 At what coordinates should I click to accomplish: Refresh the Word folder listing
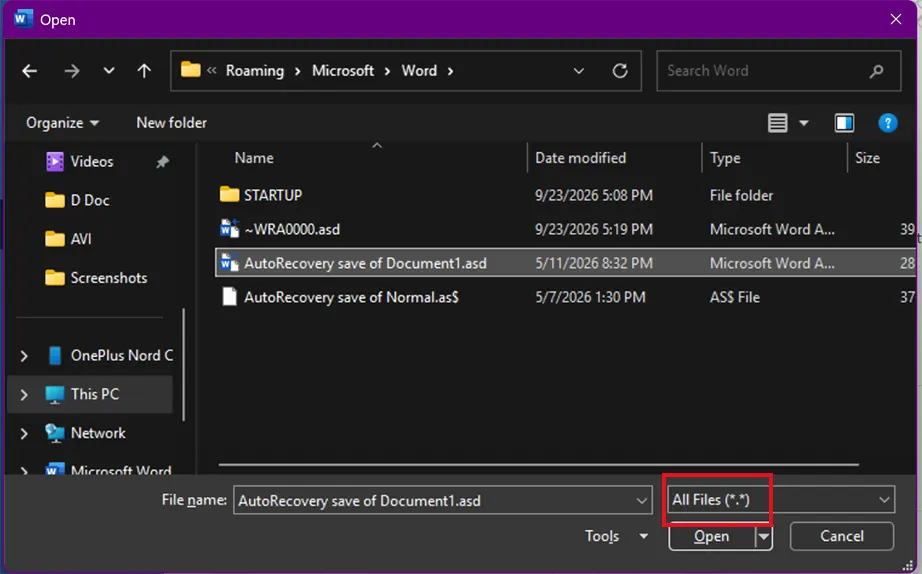coord(620,71)
